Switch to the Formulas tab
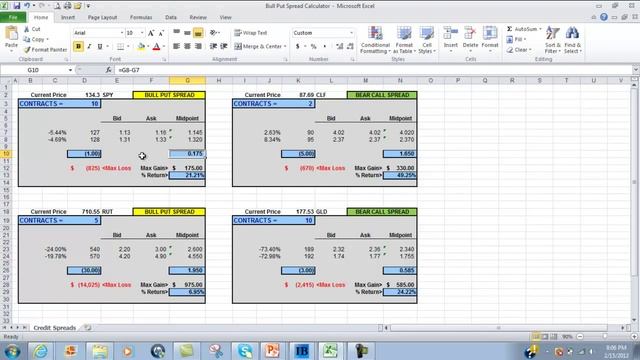Viewport: 640px width, 360px height. click(141, 18)
